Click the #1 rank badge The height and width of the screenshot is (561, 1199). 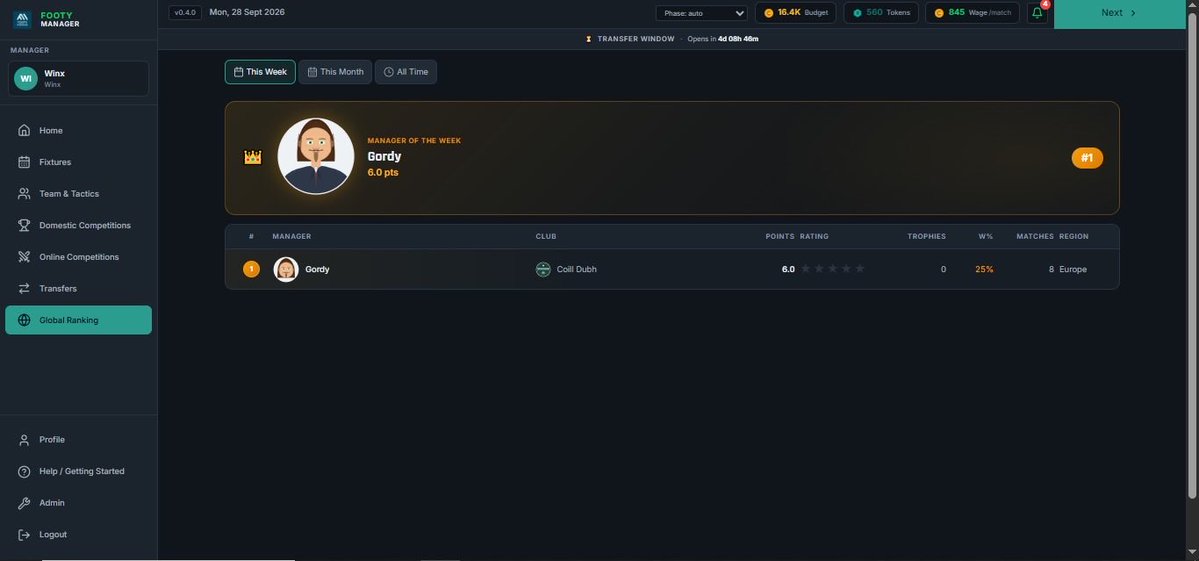pyautogui.click(x=1087, y=158)
